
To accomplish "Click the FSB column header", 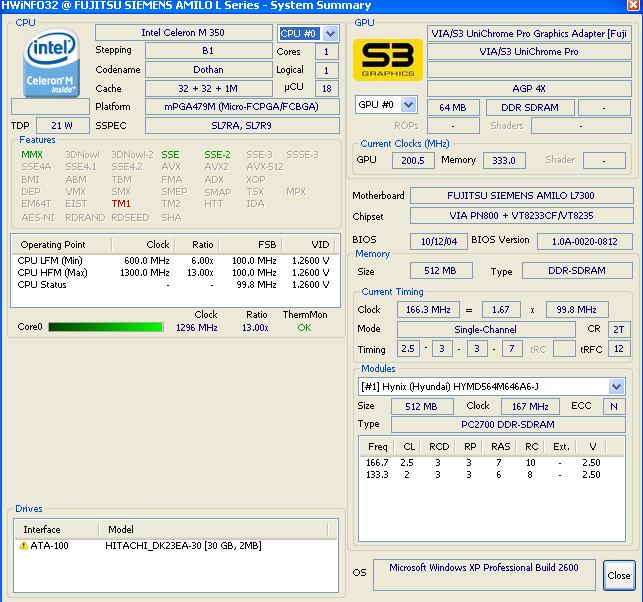I will 250,245.
